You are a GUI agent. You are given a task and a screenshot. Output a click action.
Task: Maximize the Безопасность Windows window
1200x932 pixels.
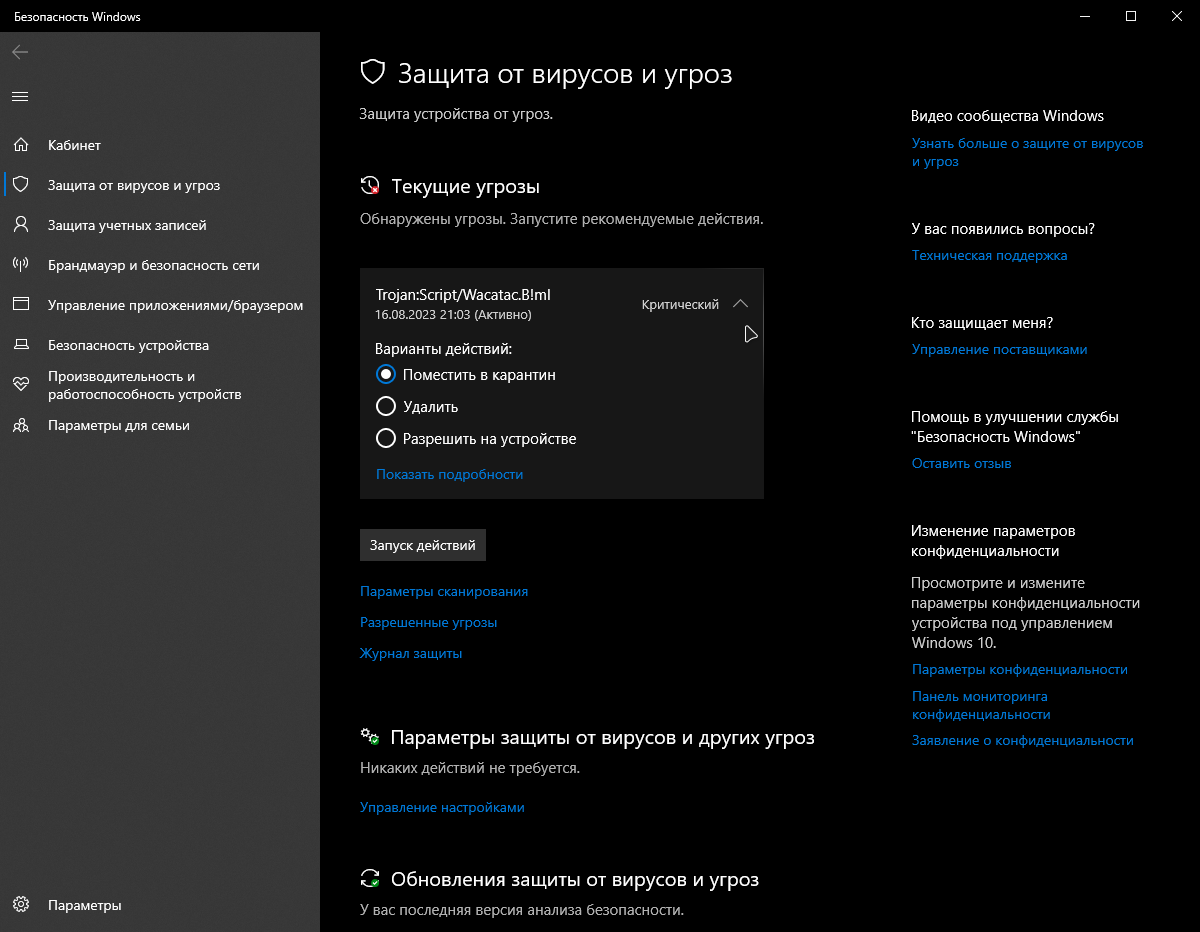point(1130,16)
